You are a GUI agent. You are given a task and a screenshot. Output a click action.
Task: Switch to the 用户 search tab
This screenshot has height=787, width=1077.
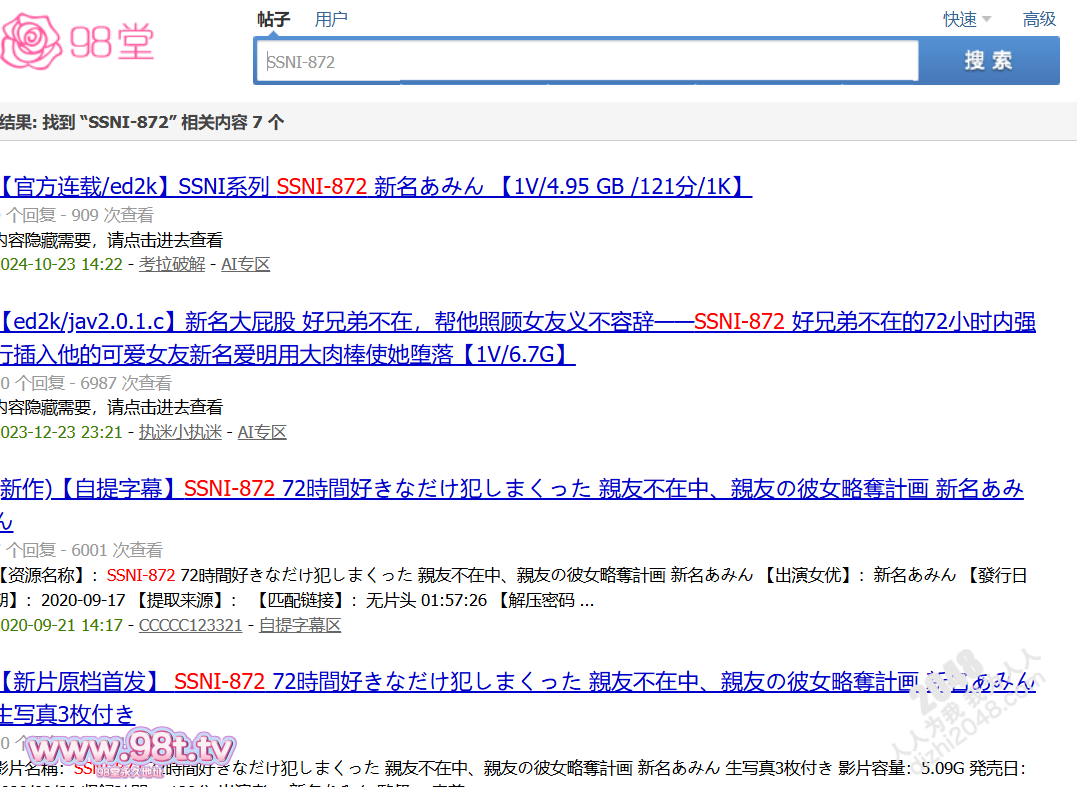331,19
